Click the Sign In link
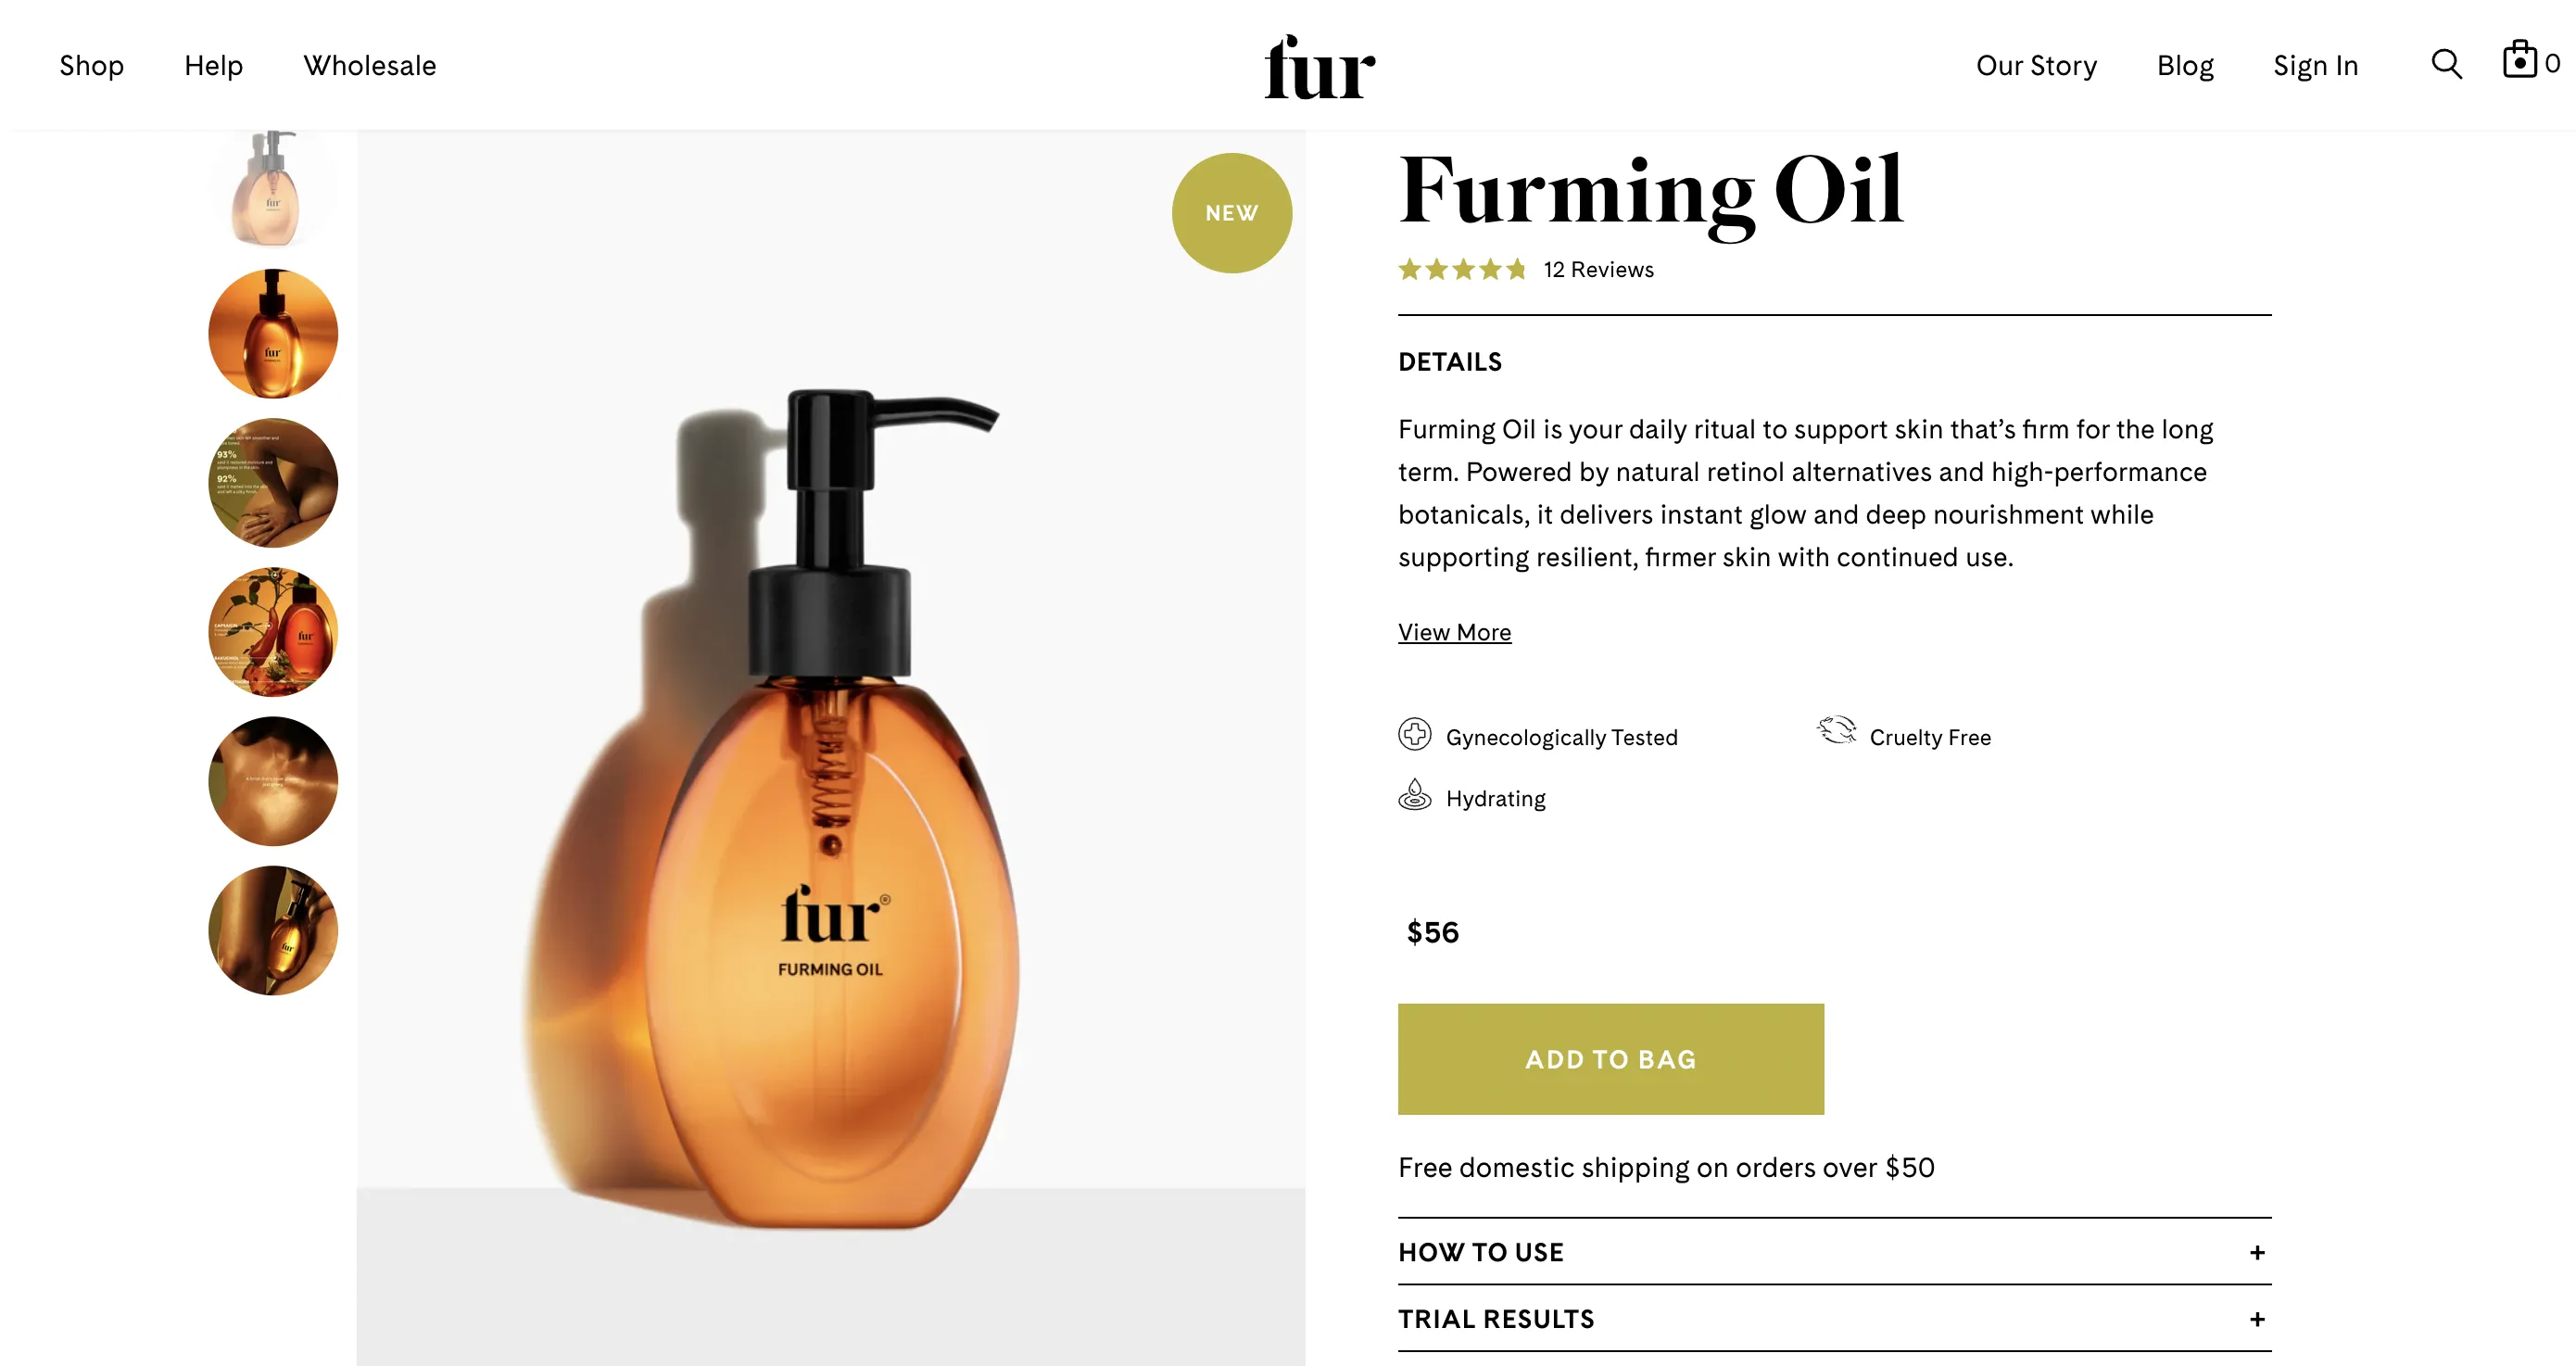The width and height of the screenshot is (2576, 1366). (2315, 65)
